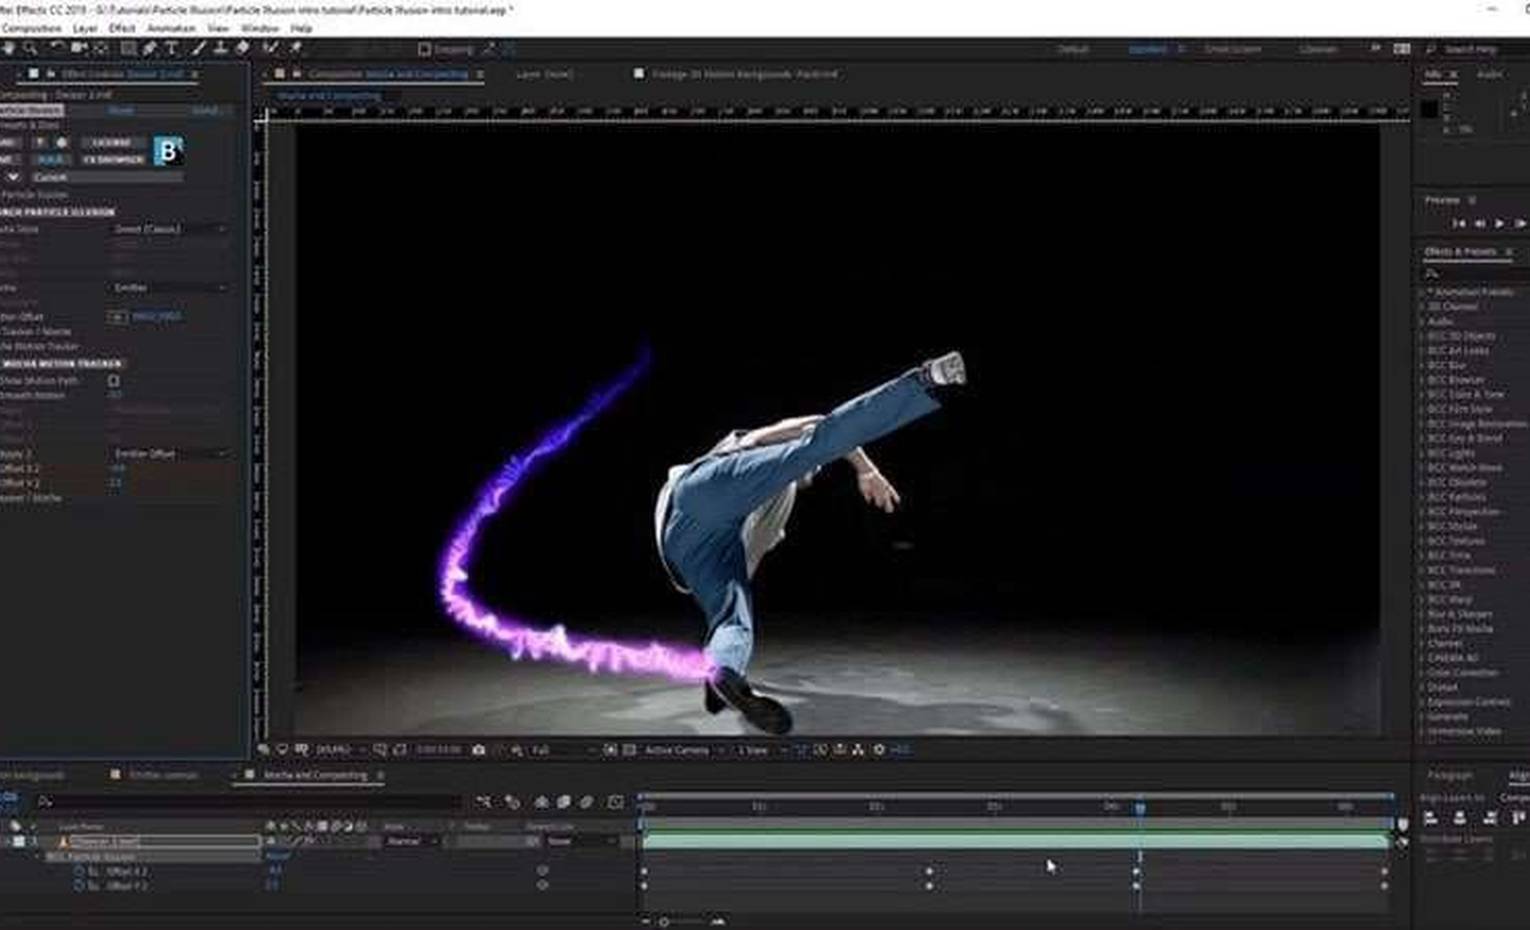
Task: Open the Full resolution dropdown
Action: tap(555, 750)
